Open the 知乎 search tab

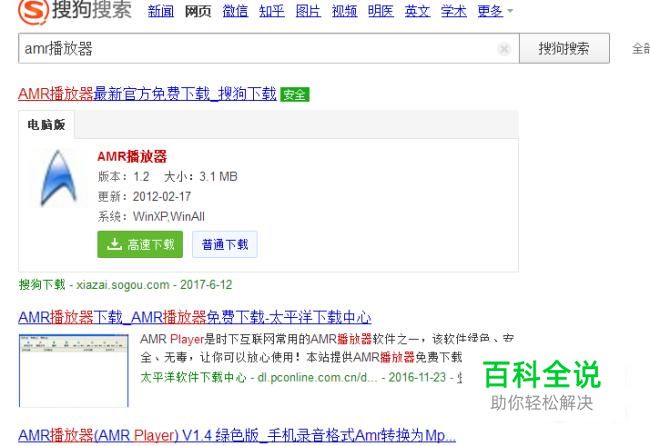[272, 11]
